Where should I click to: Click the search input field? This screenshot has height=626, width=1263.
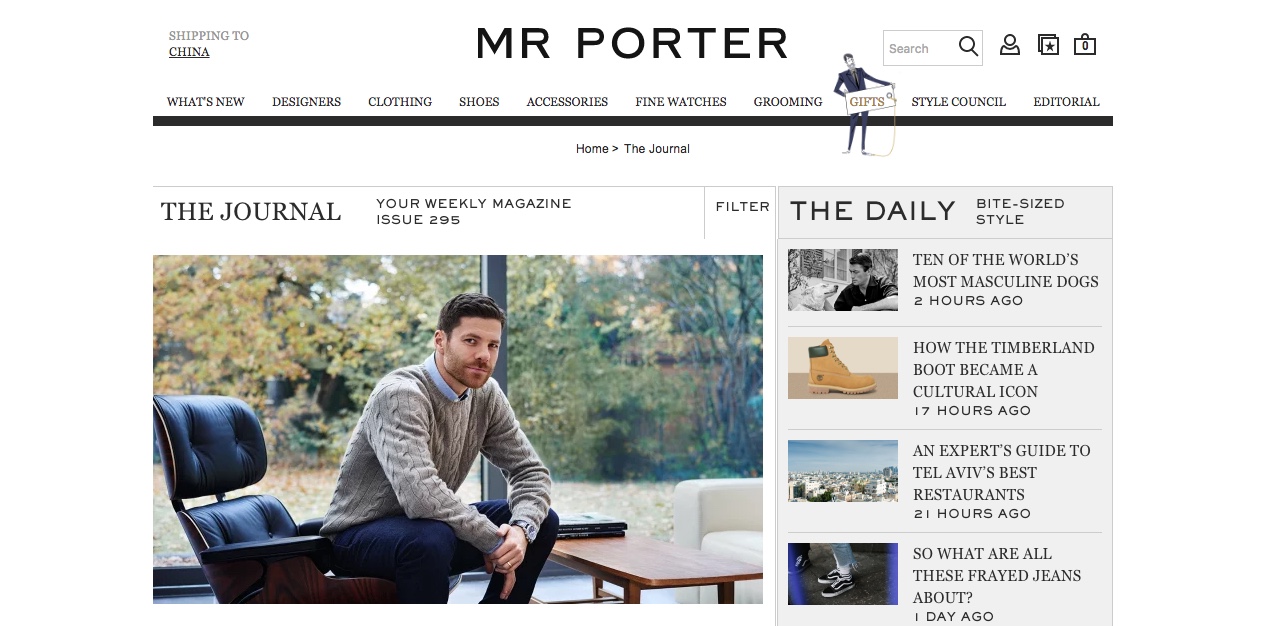[x=920, y=48]
